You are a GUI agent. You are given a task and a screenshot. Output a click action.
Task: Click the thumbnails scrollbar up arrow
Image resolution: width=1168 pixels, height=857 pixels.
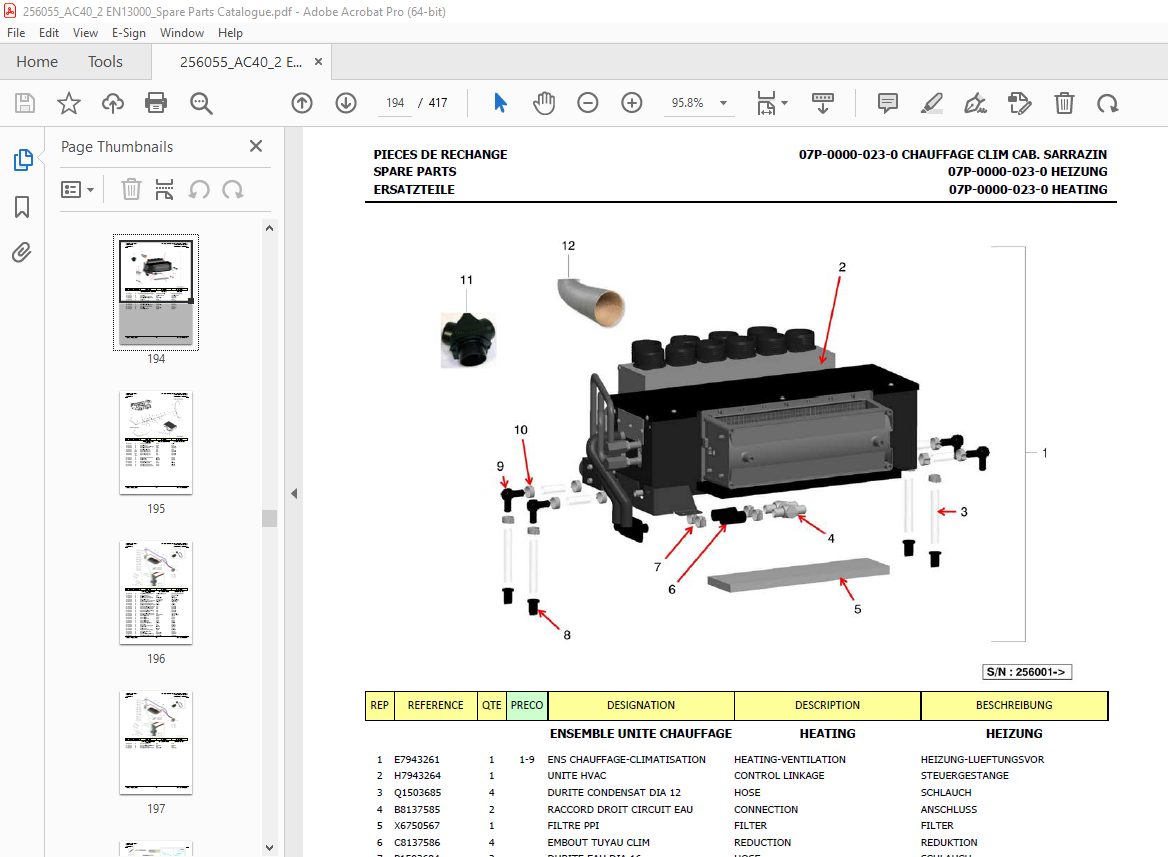pos(270,228)
